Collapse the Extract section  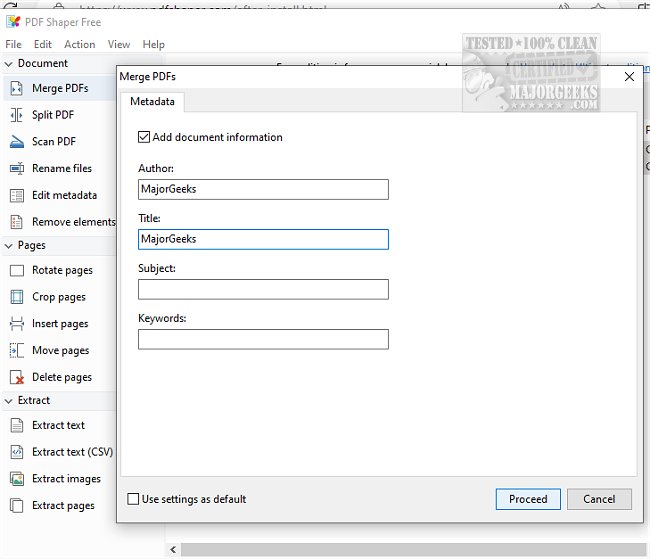tap(8, 401)
